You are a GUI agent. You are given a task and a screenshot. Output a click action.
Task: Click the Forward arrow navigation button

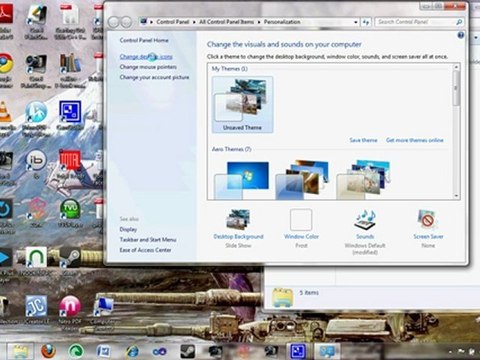point(126,22)
